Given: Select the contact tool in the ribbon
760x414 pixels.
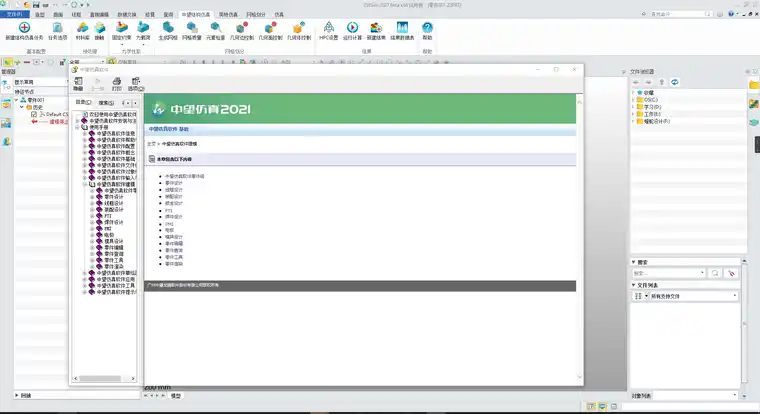Looking at the screenshot, I should [99, 30].
